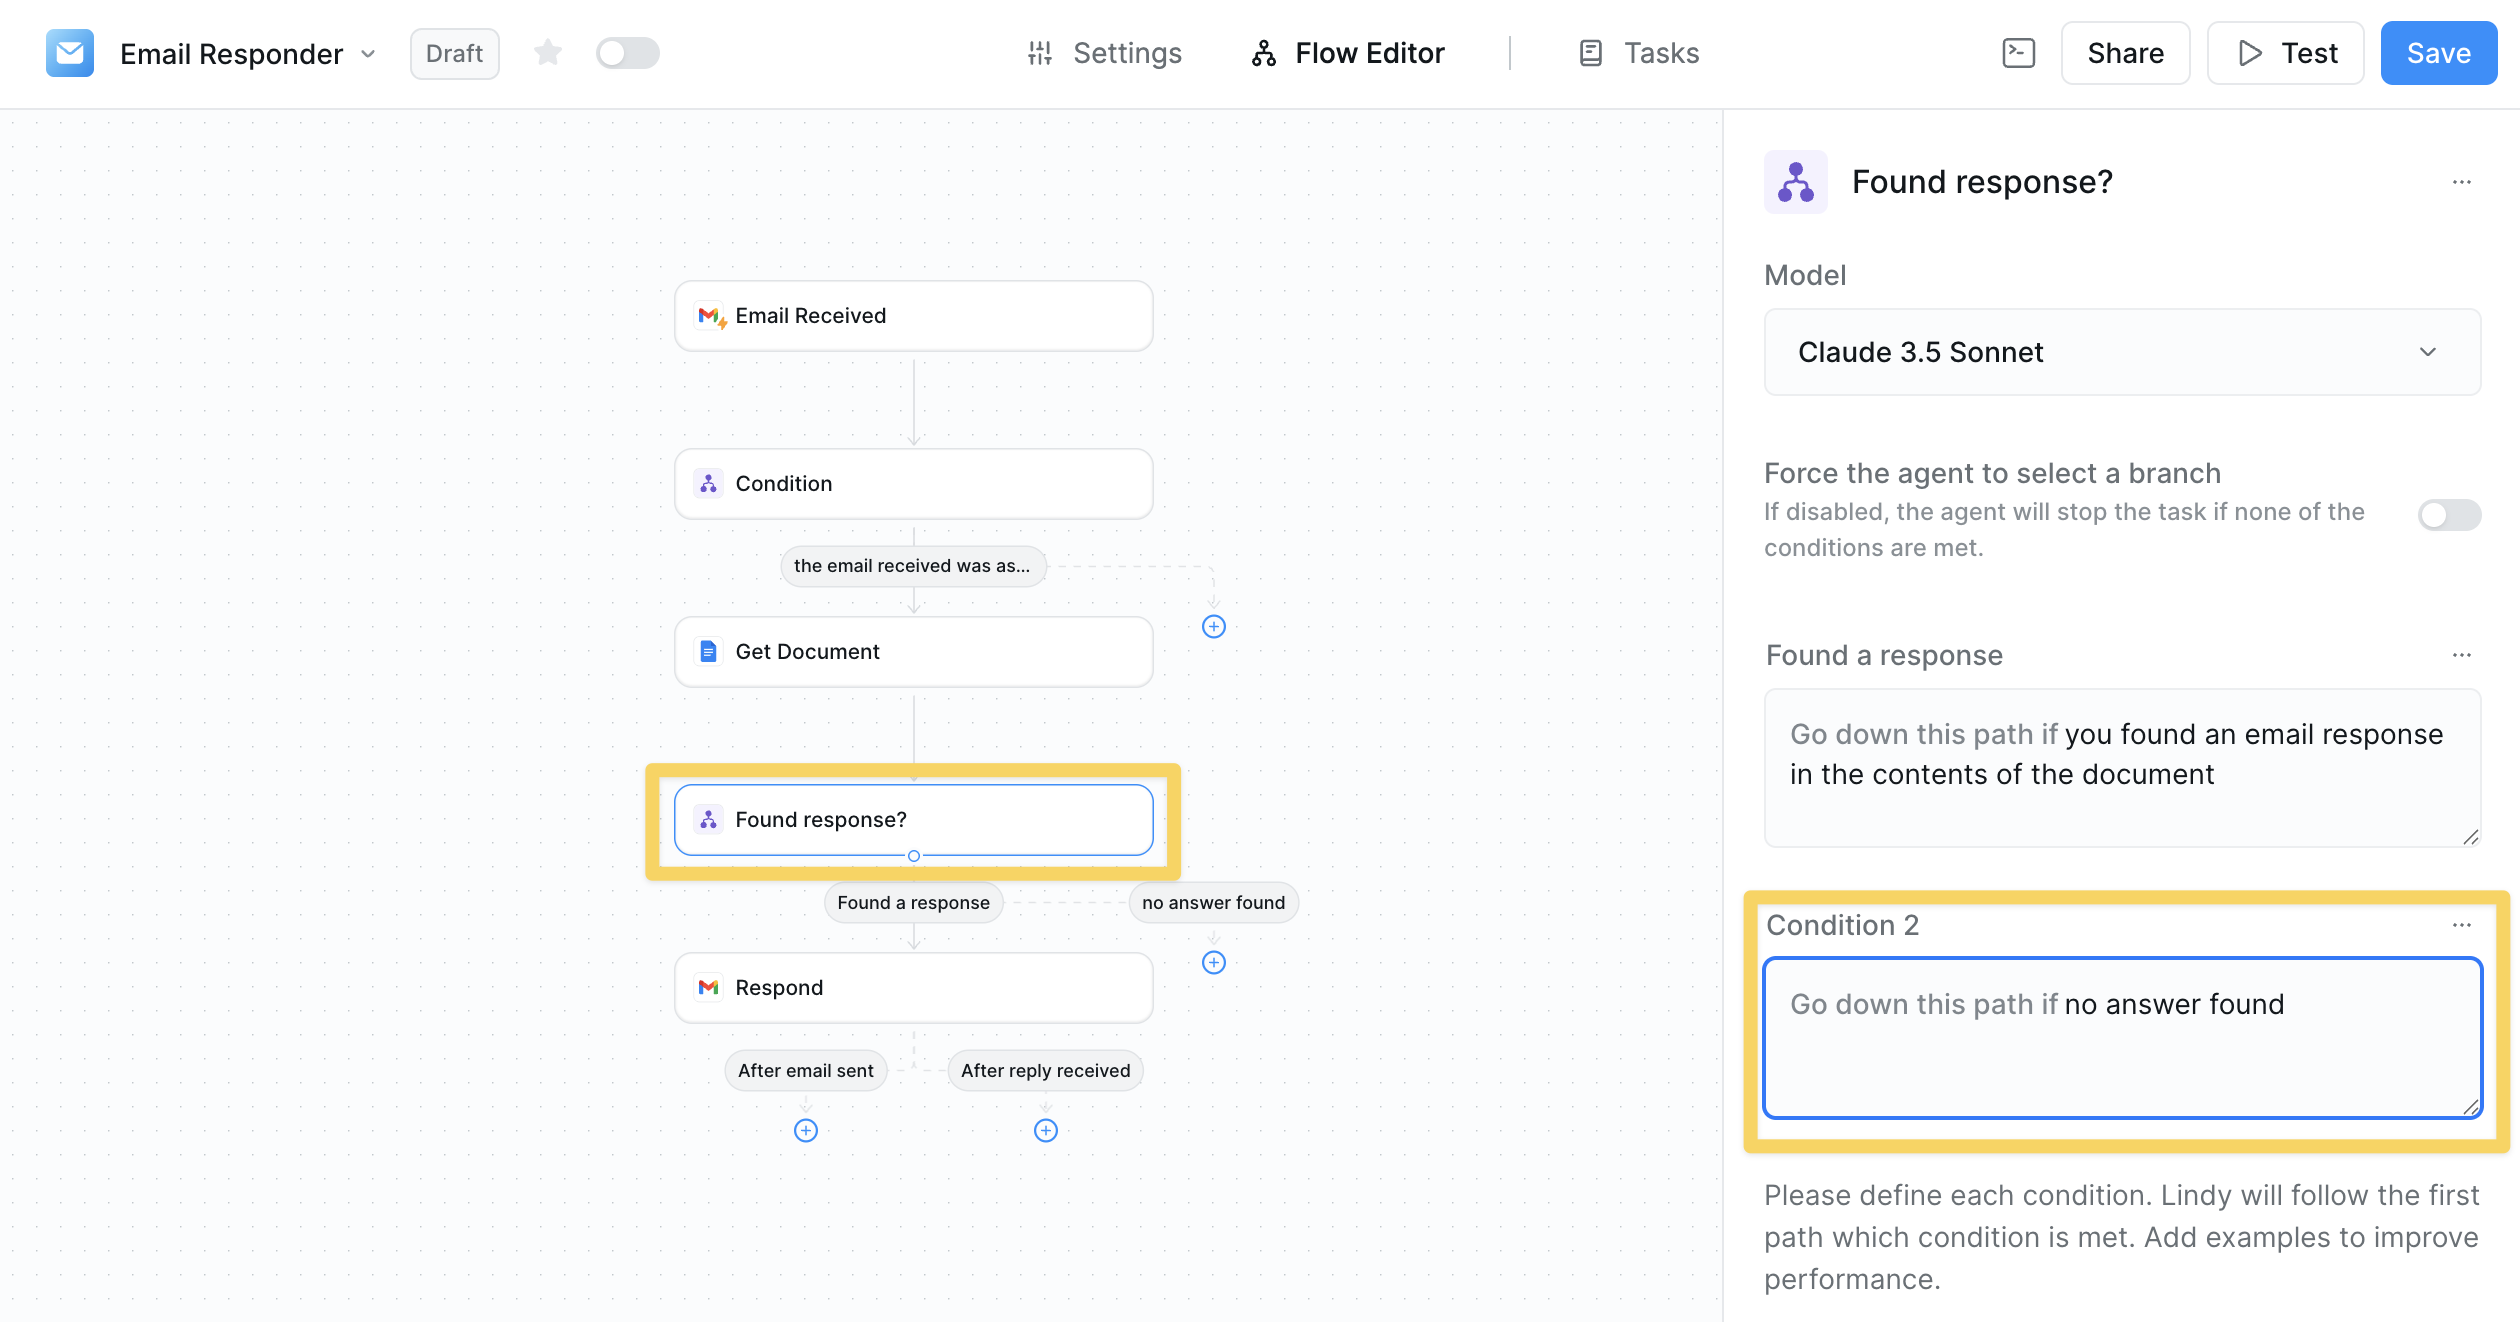Viewport: 2520px width, 1322px height.
Task: Click the Save button
Action: [2438, 53]
